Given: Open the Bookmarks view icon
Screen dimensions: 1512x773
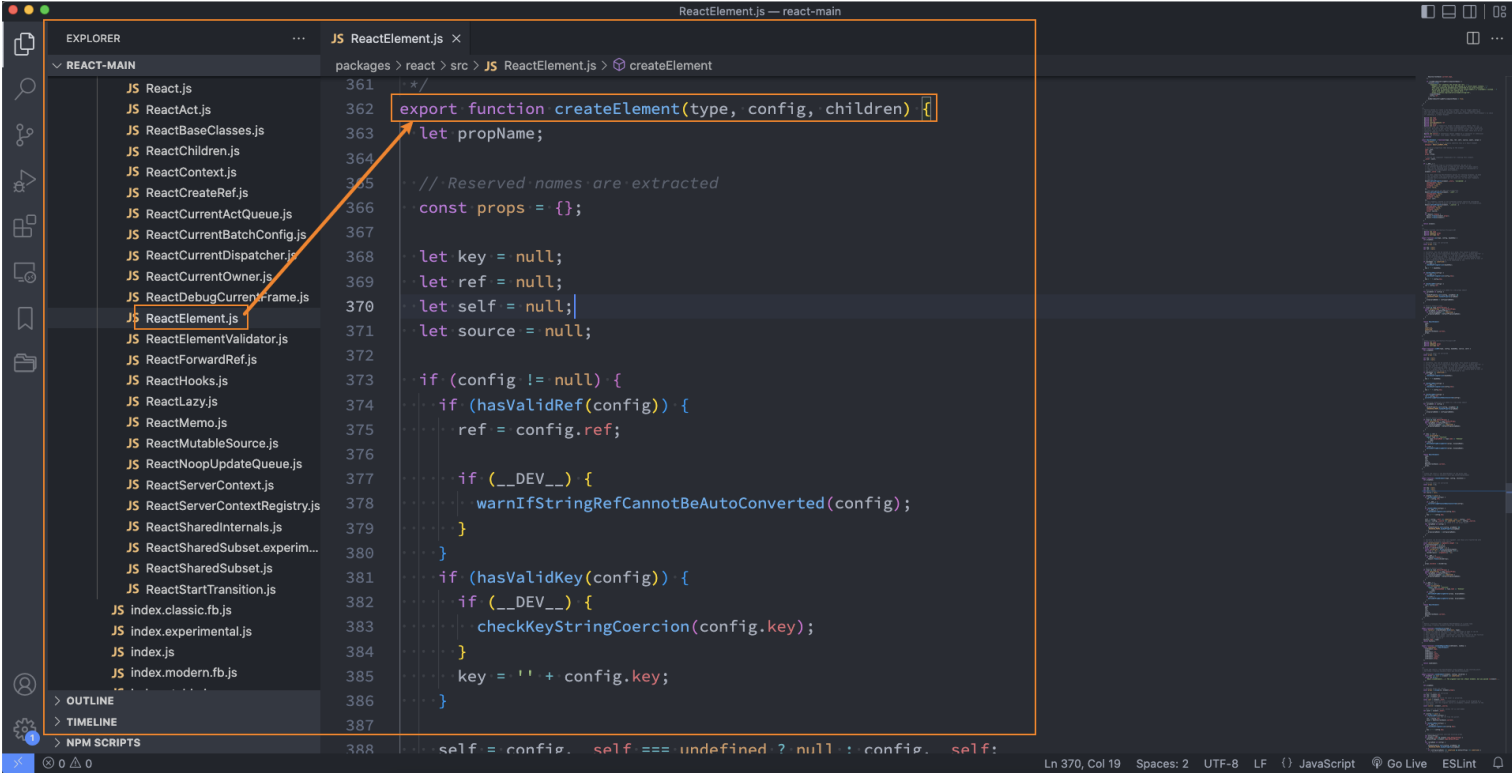Looking at the screenshot, I should coord(25,318).
